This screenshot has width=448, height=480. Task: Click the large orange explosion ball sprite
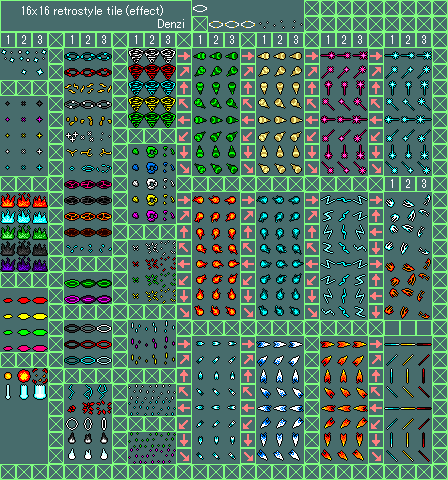point(24,376)
